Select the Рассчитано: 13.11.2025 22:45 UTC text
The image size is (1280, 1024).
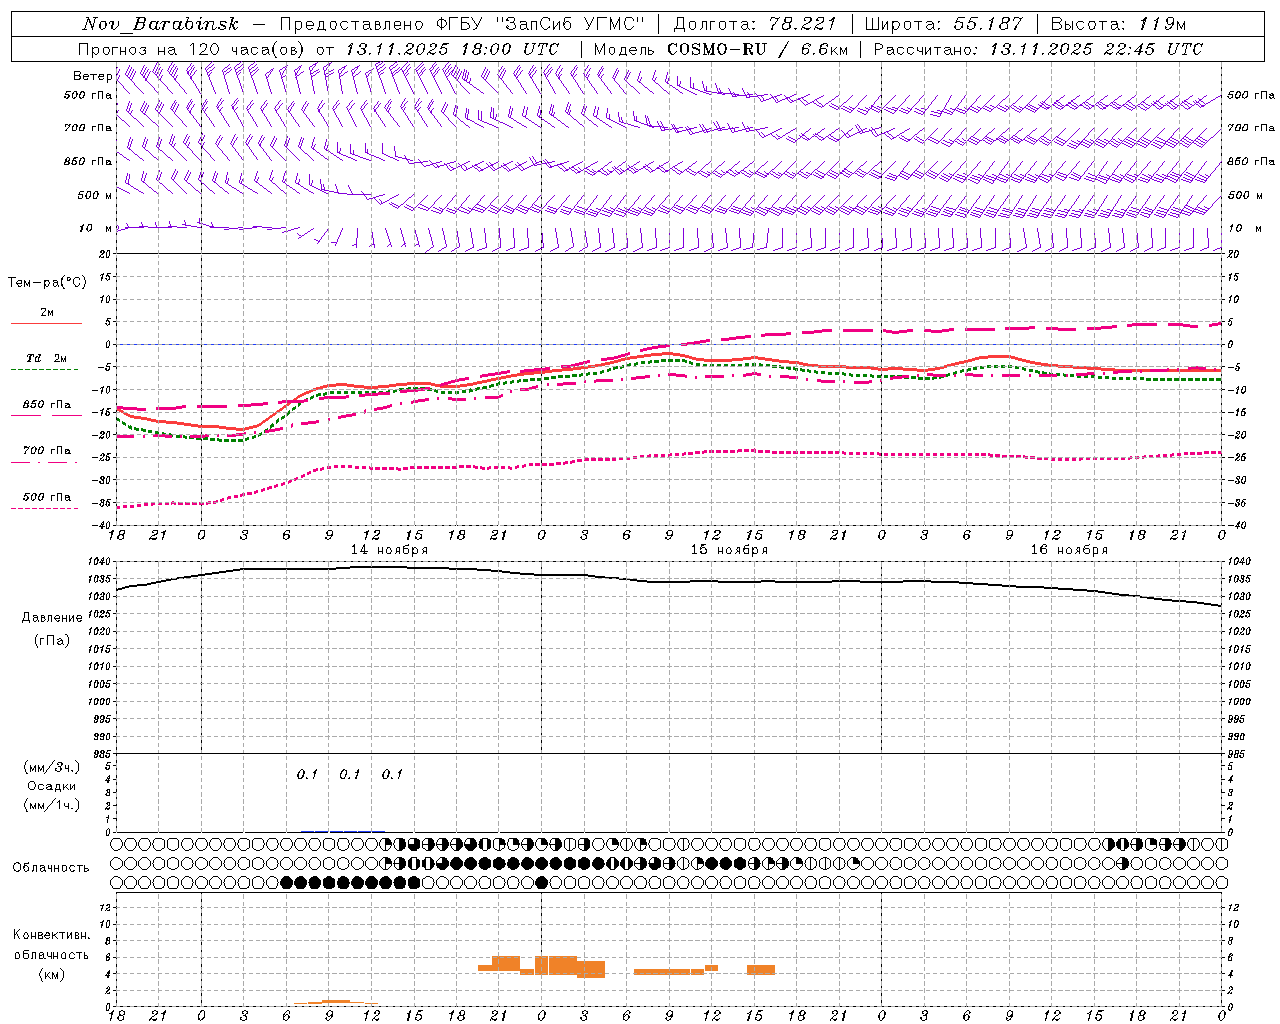coord(1038,49)
